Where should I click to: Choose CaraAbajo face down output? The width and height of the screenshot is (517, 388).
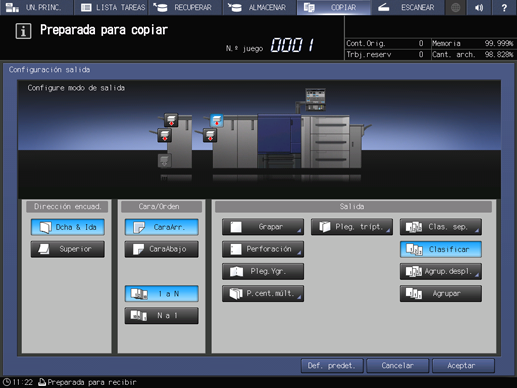click(162, 249)
